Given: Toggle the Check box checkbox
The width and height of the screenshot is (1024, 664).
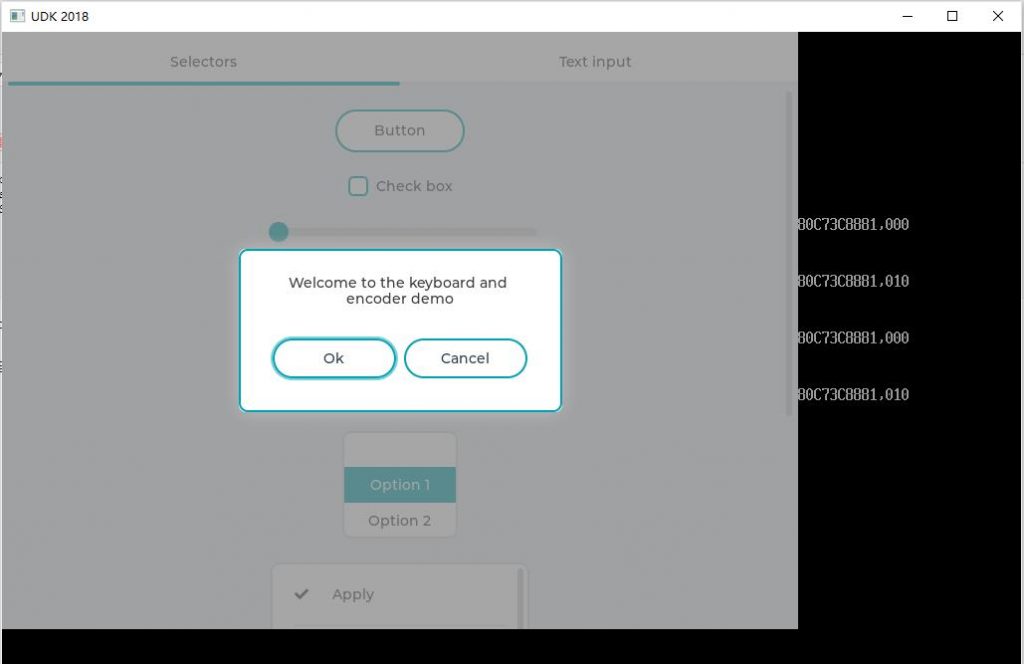Looking at the screenshot, I should (358, 186).
